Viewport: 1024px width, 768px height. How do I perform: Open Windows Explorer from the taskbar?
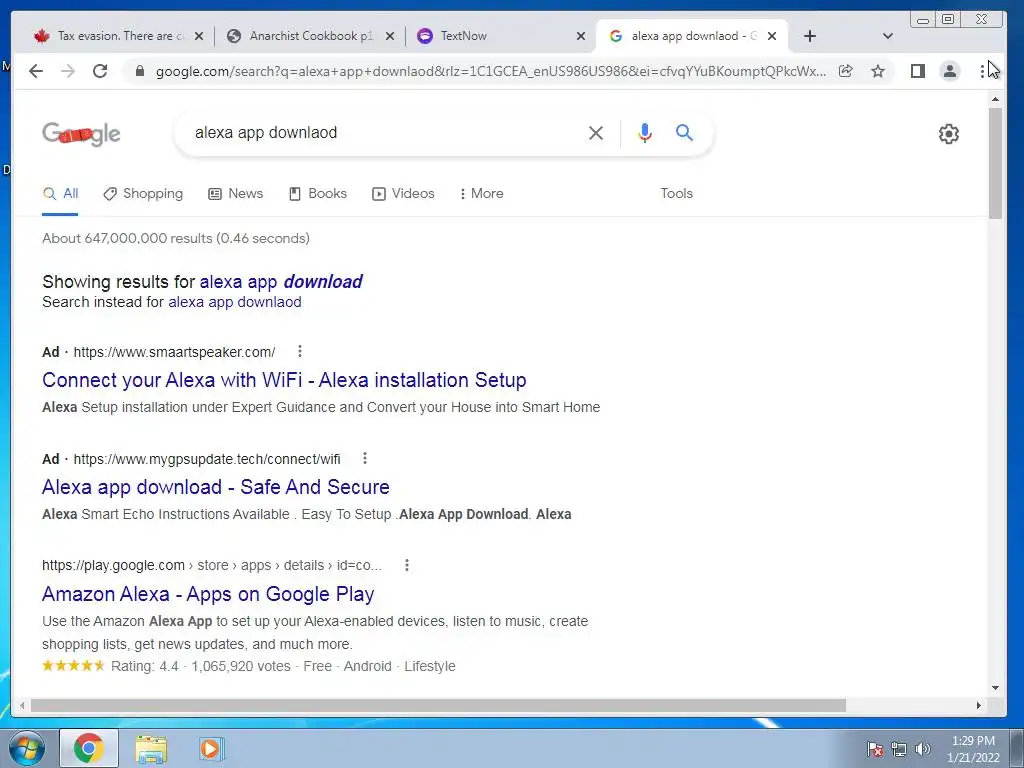(x=151, y=748)
